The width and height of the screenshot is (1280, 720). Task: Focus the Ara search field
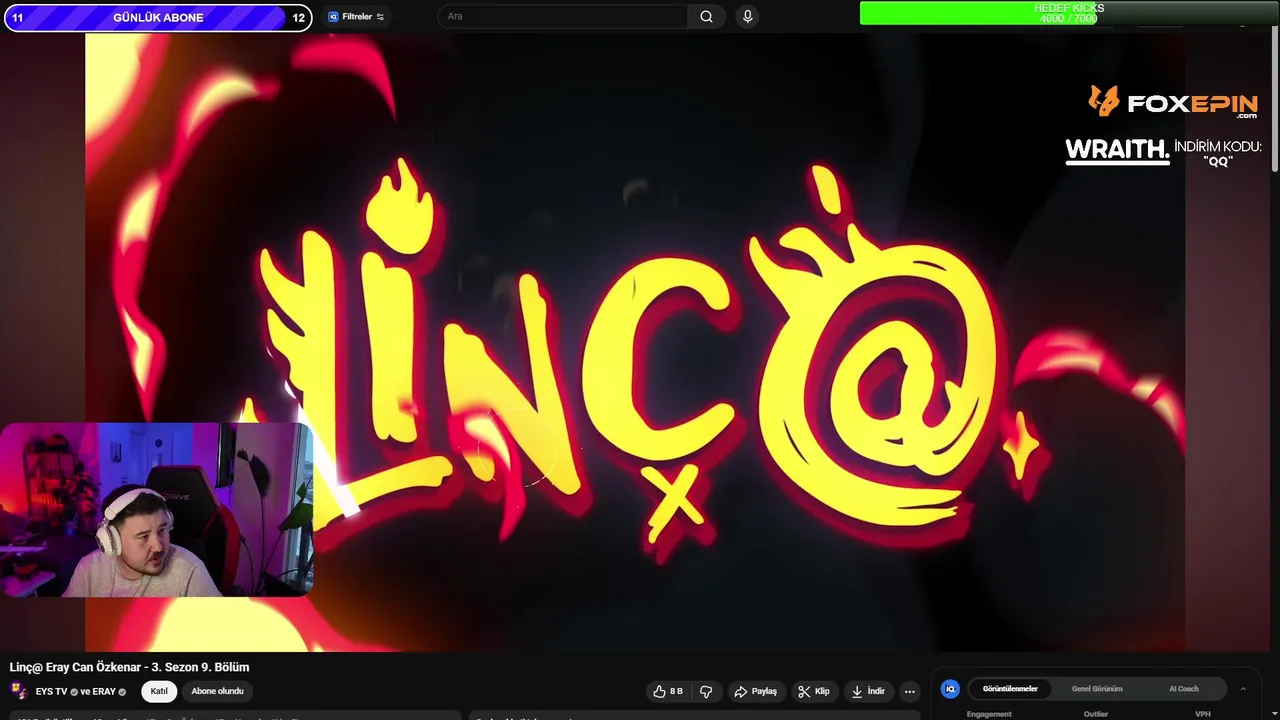coord(563,16)
